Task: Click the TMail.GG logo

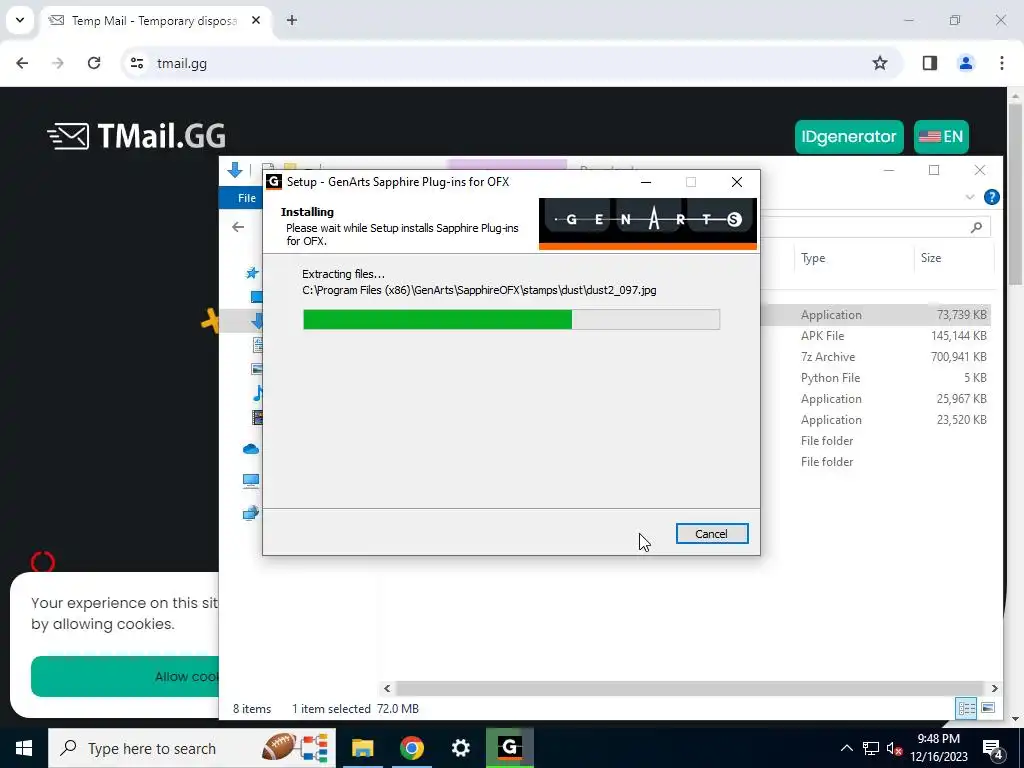Action: click(x=136, y=136)
